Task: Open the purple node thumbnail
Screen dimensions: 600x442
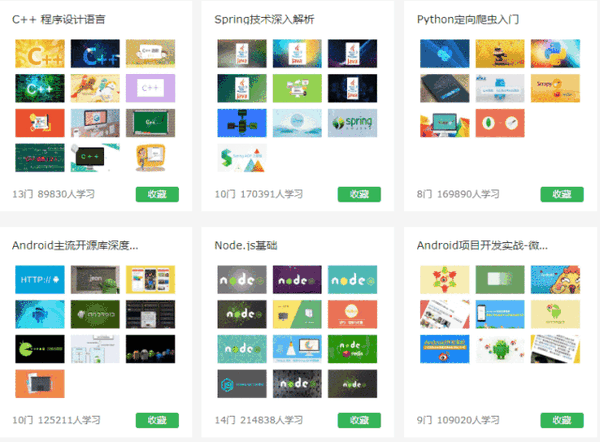Action: tap(297, 280)
